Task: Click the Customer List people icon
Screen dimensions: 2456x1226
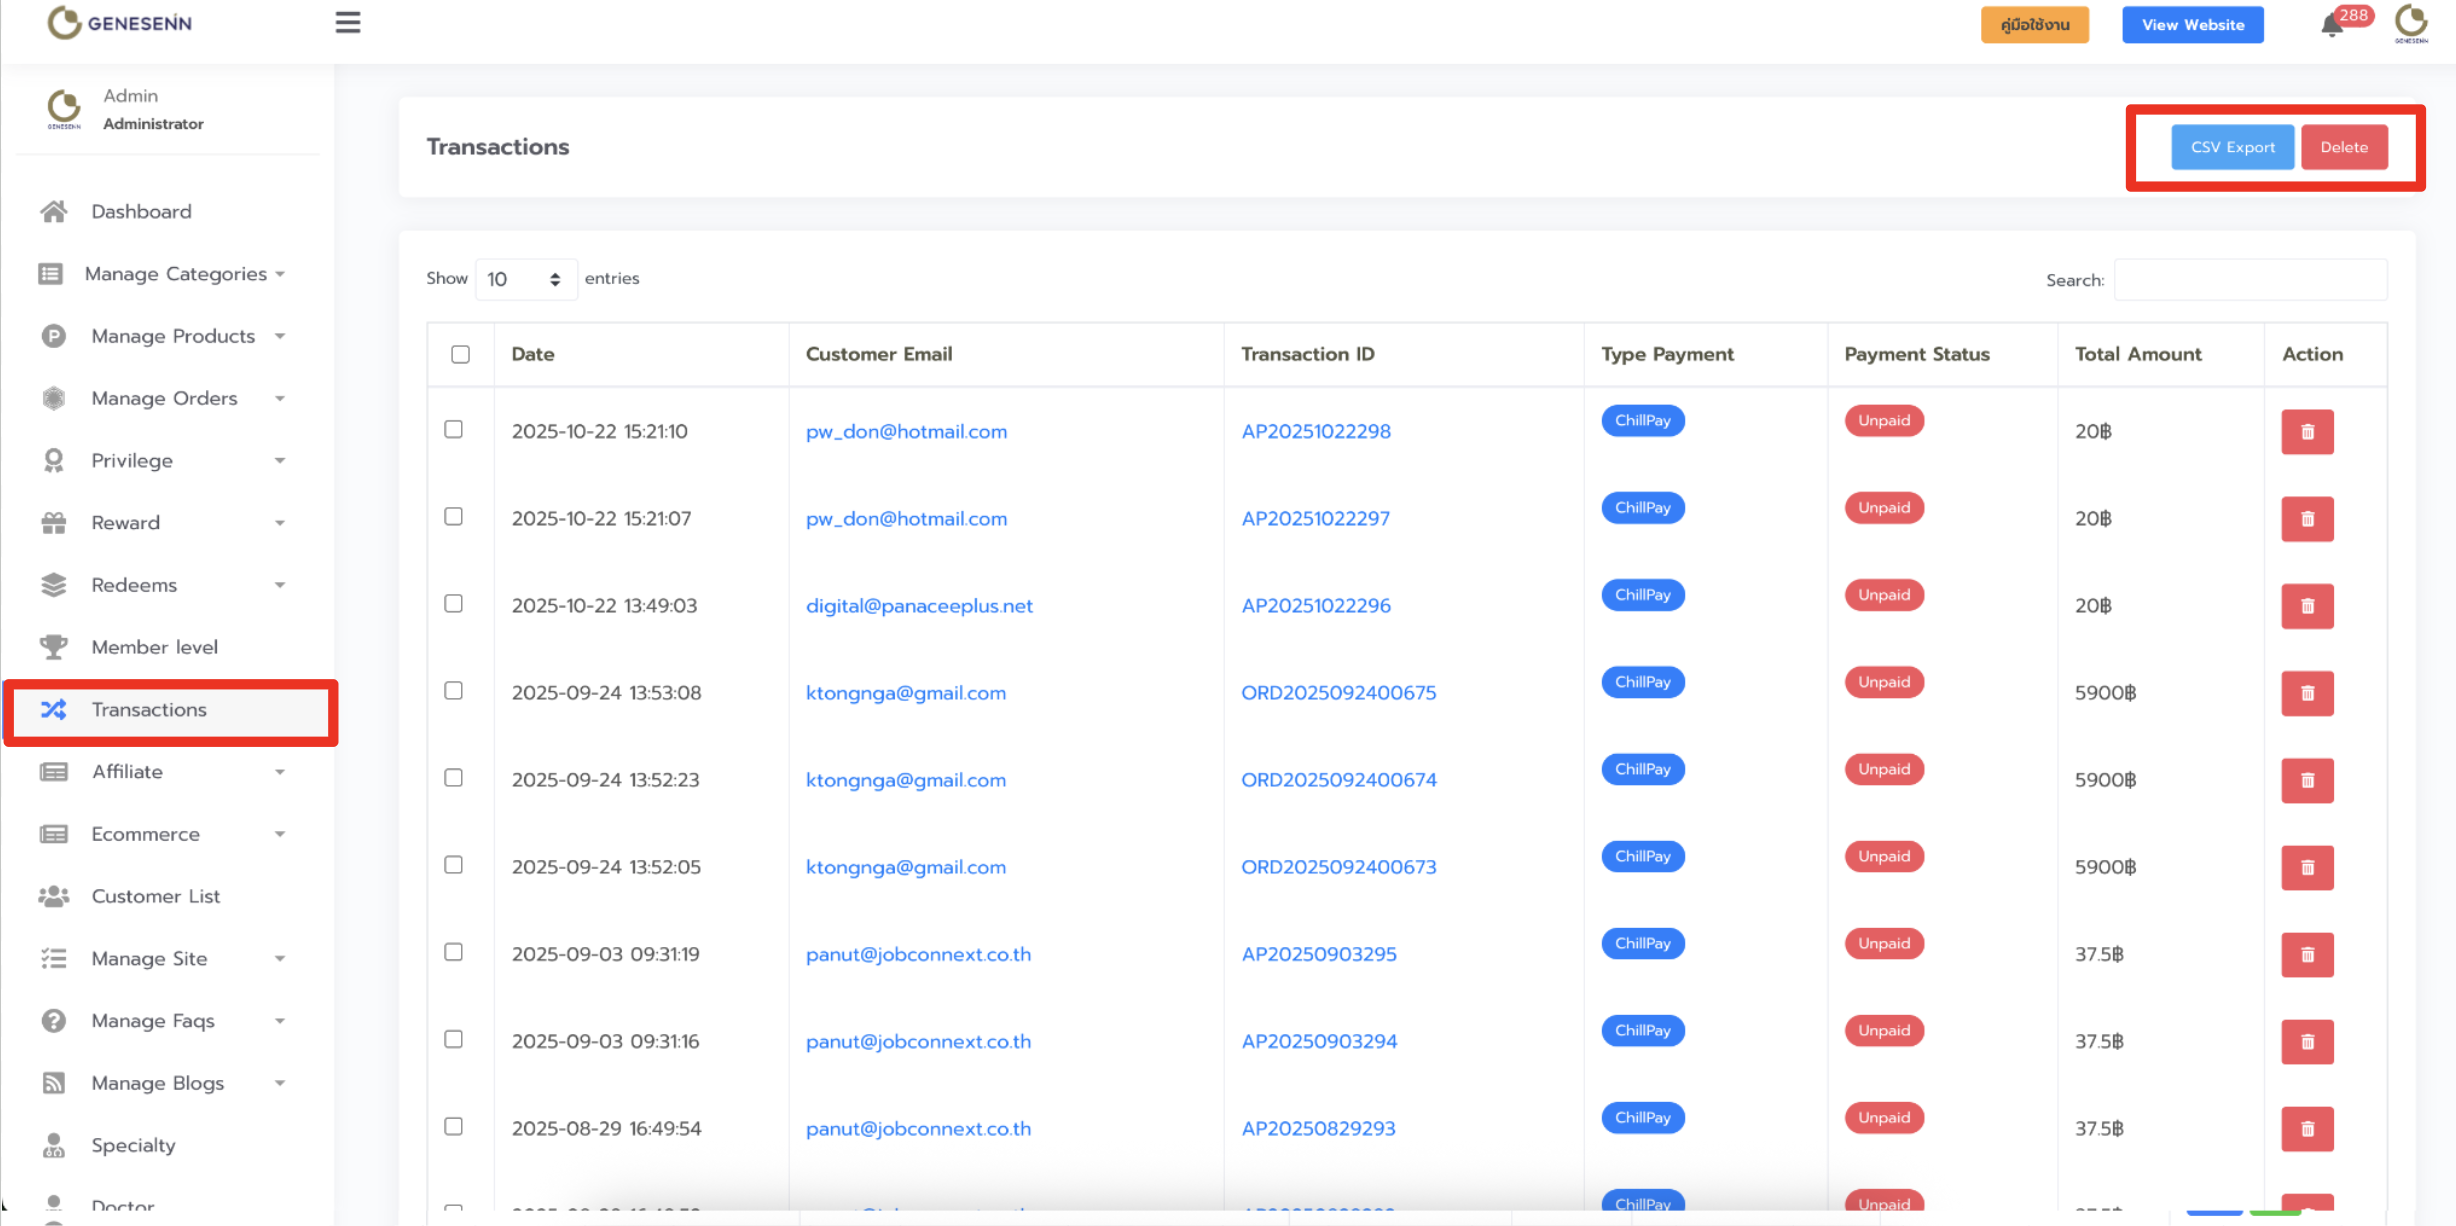Action: click(x=54, y=896)
